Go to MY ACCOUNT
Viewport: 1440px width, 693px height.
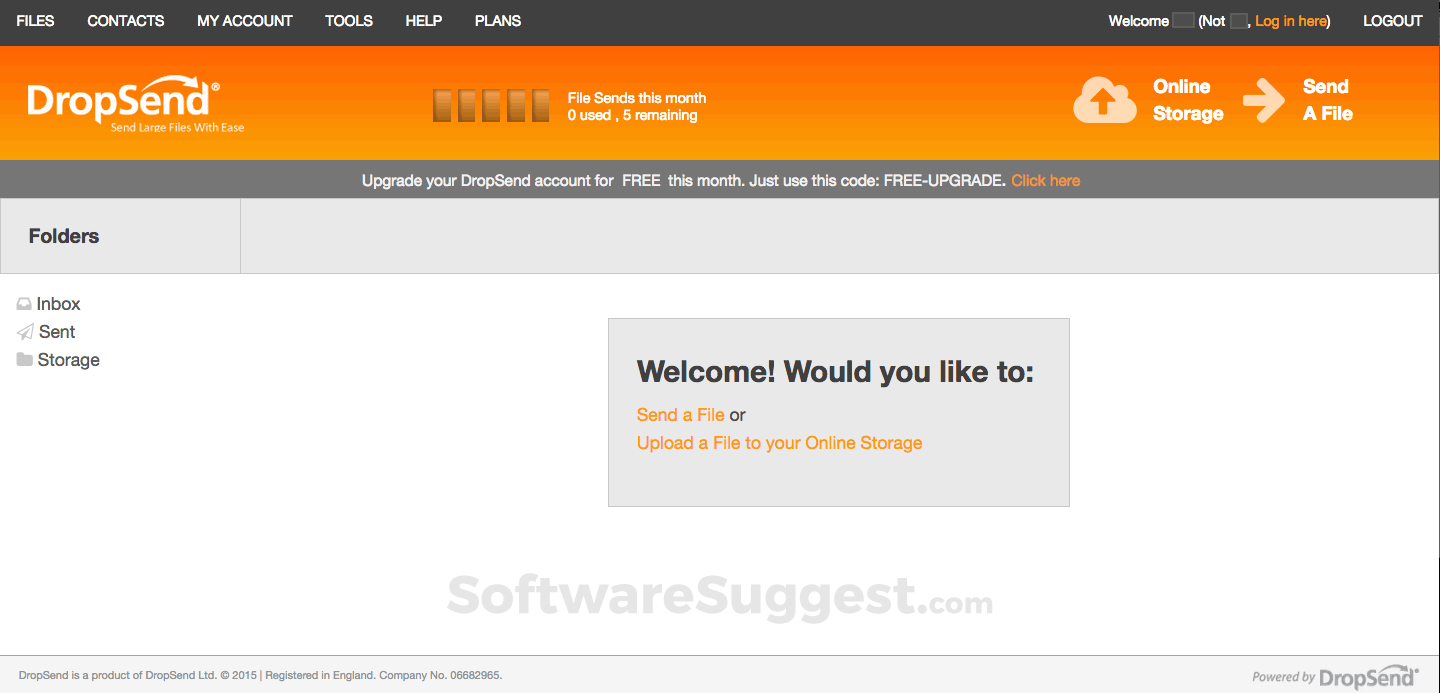coord(245,21)
